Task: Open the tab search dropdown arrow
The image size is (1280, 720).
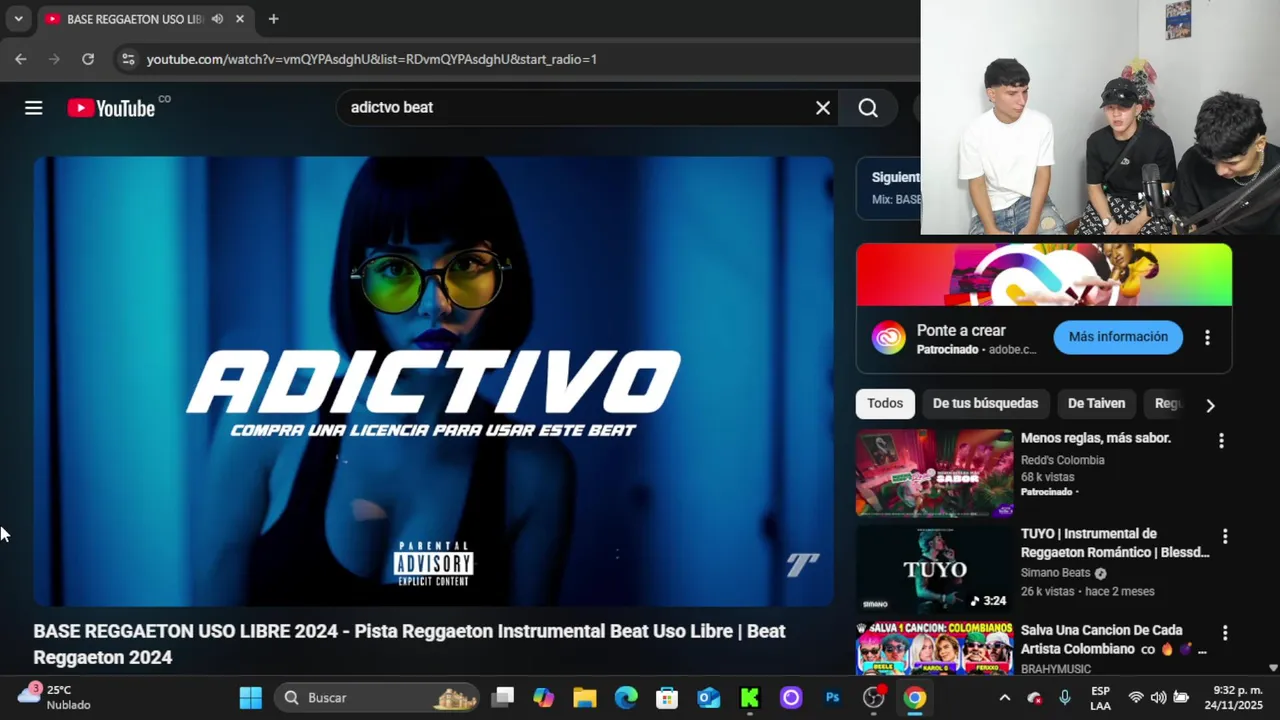Action: point(18,19)
